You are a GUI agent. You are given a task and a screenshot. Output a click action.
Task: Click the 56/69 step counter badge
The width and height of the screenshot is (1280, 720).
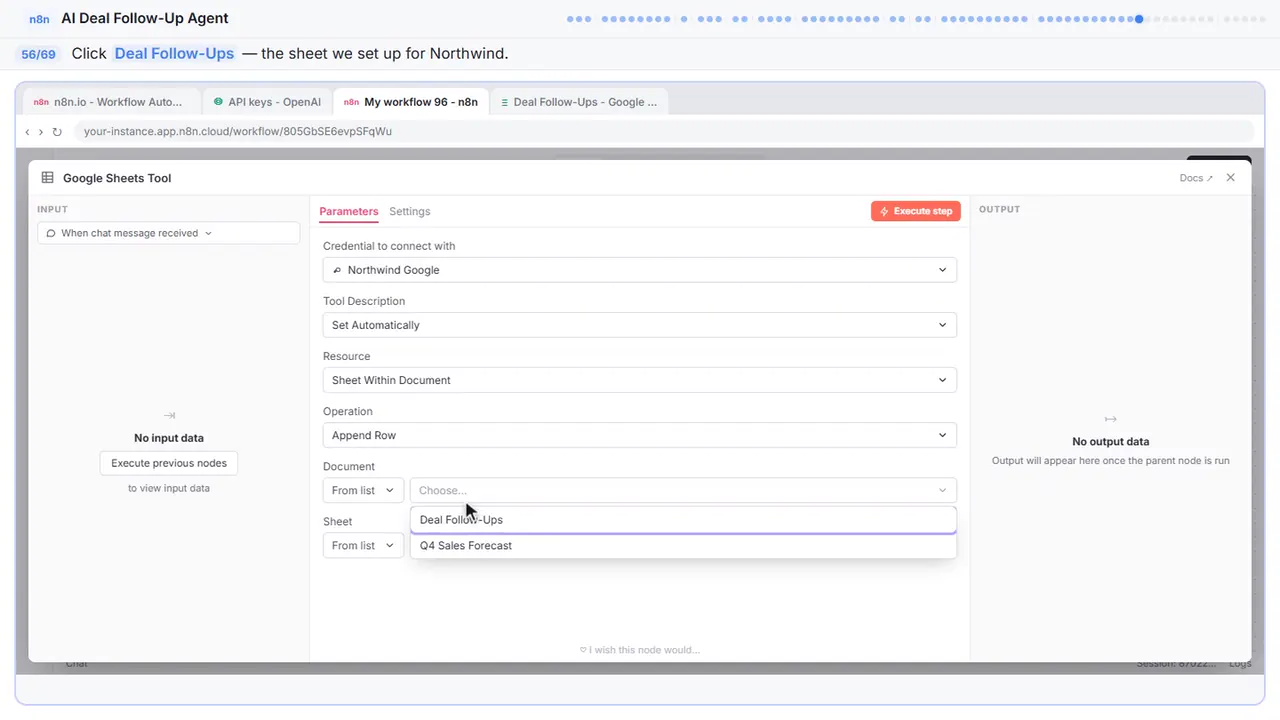39,54
